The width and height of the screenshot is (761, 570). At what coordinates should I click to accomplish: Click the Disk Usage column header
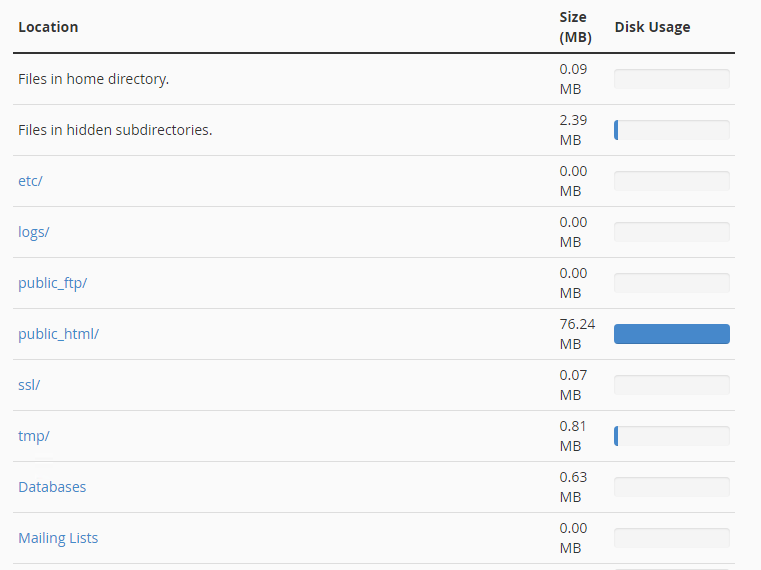click(x=652, y=27)
